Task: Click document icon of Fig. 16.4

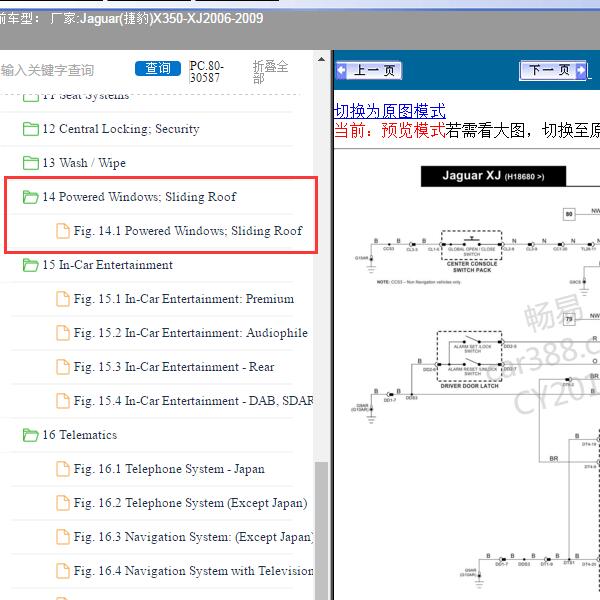Action: click(x=63, y=571)
